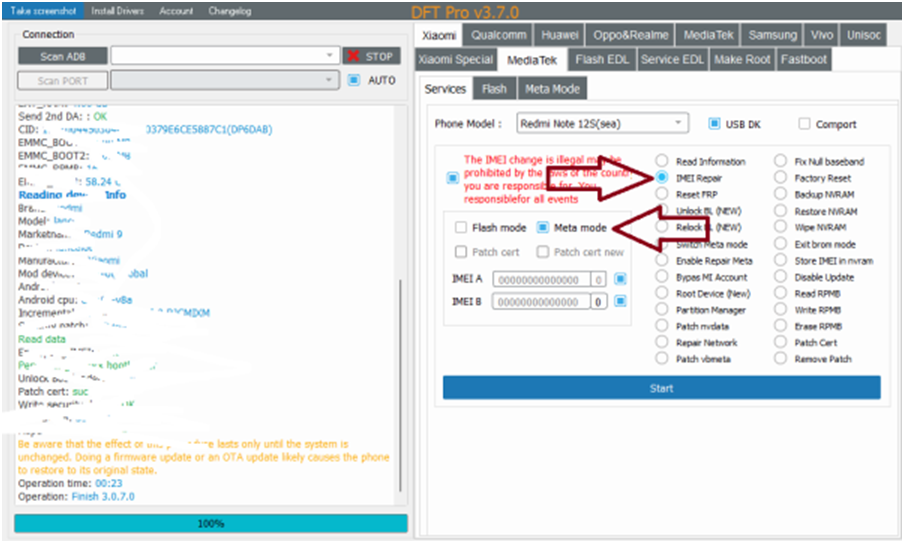Image resolution: width=904 pixels, height=543 pixels.
Task: Toggle the IMEI warning agreement checkbox
Action: point(453,178)
